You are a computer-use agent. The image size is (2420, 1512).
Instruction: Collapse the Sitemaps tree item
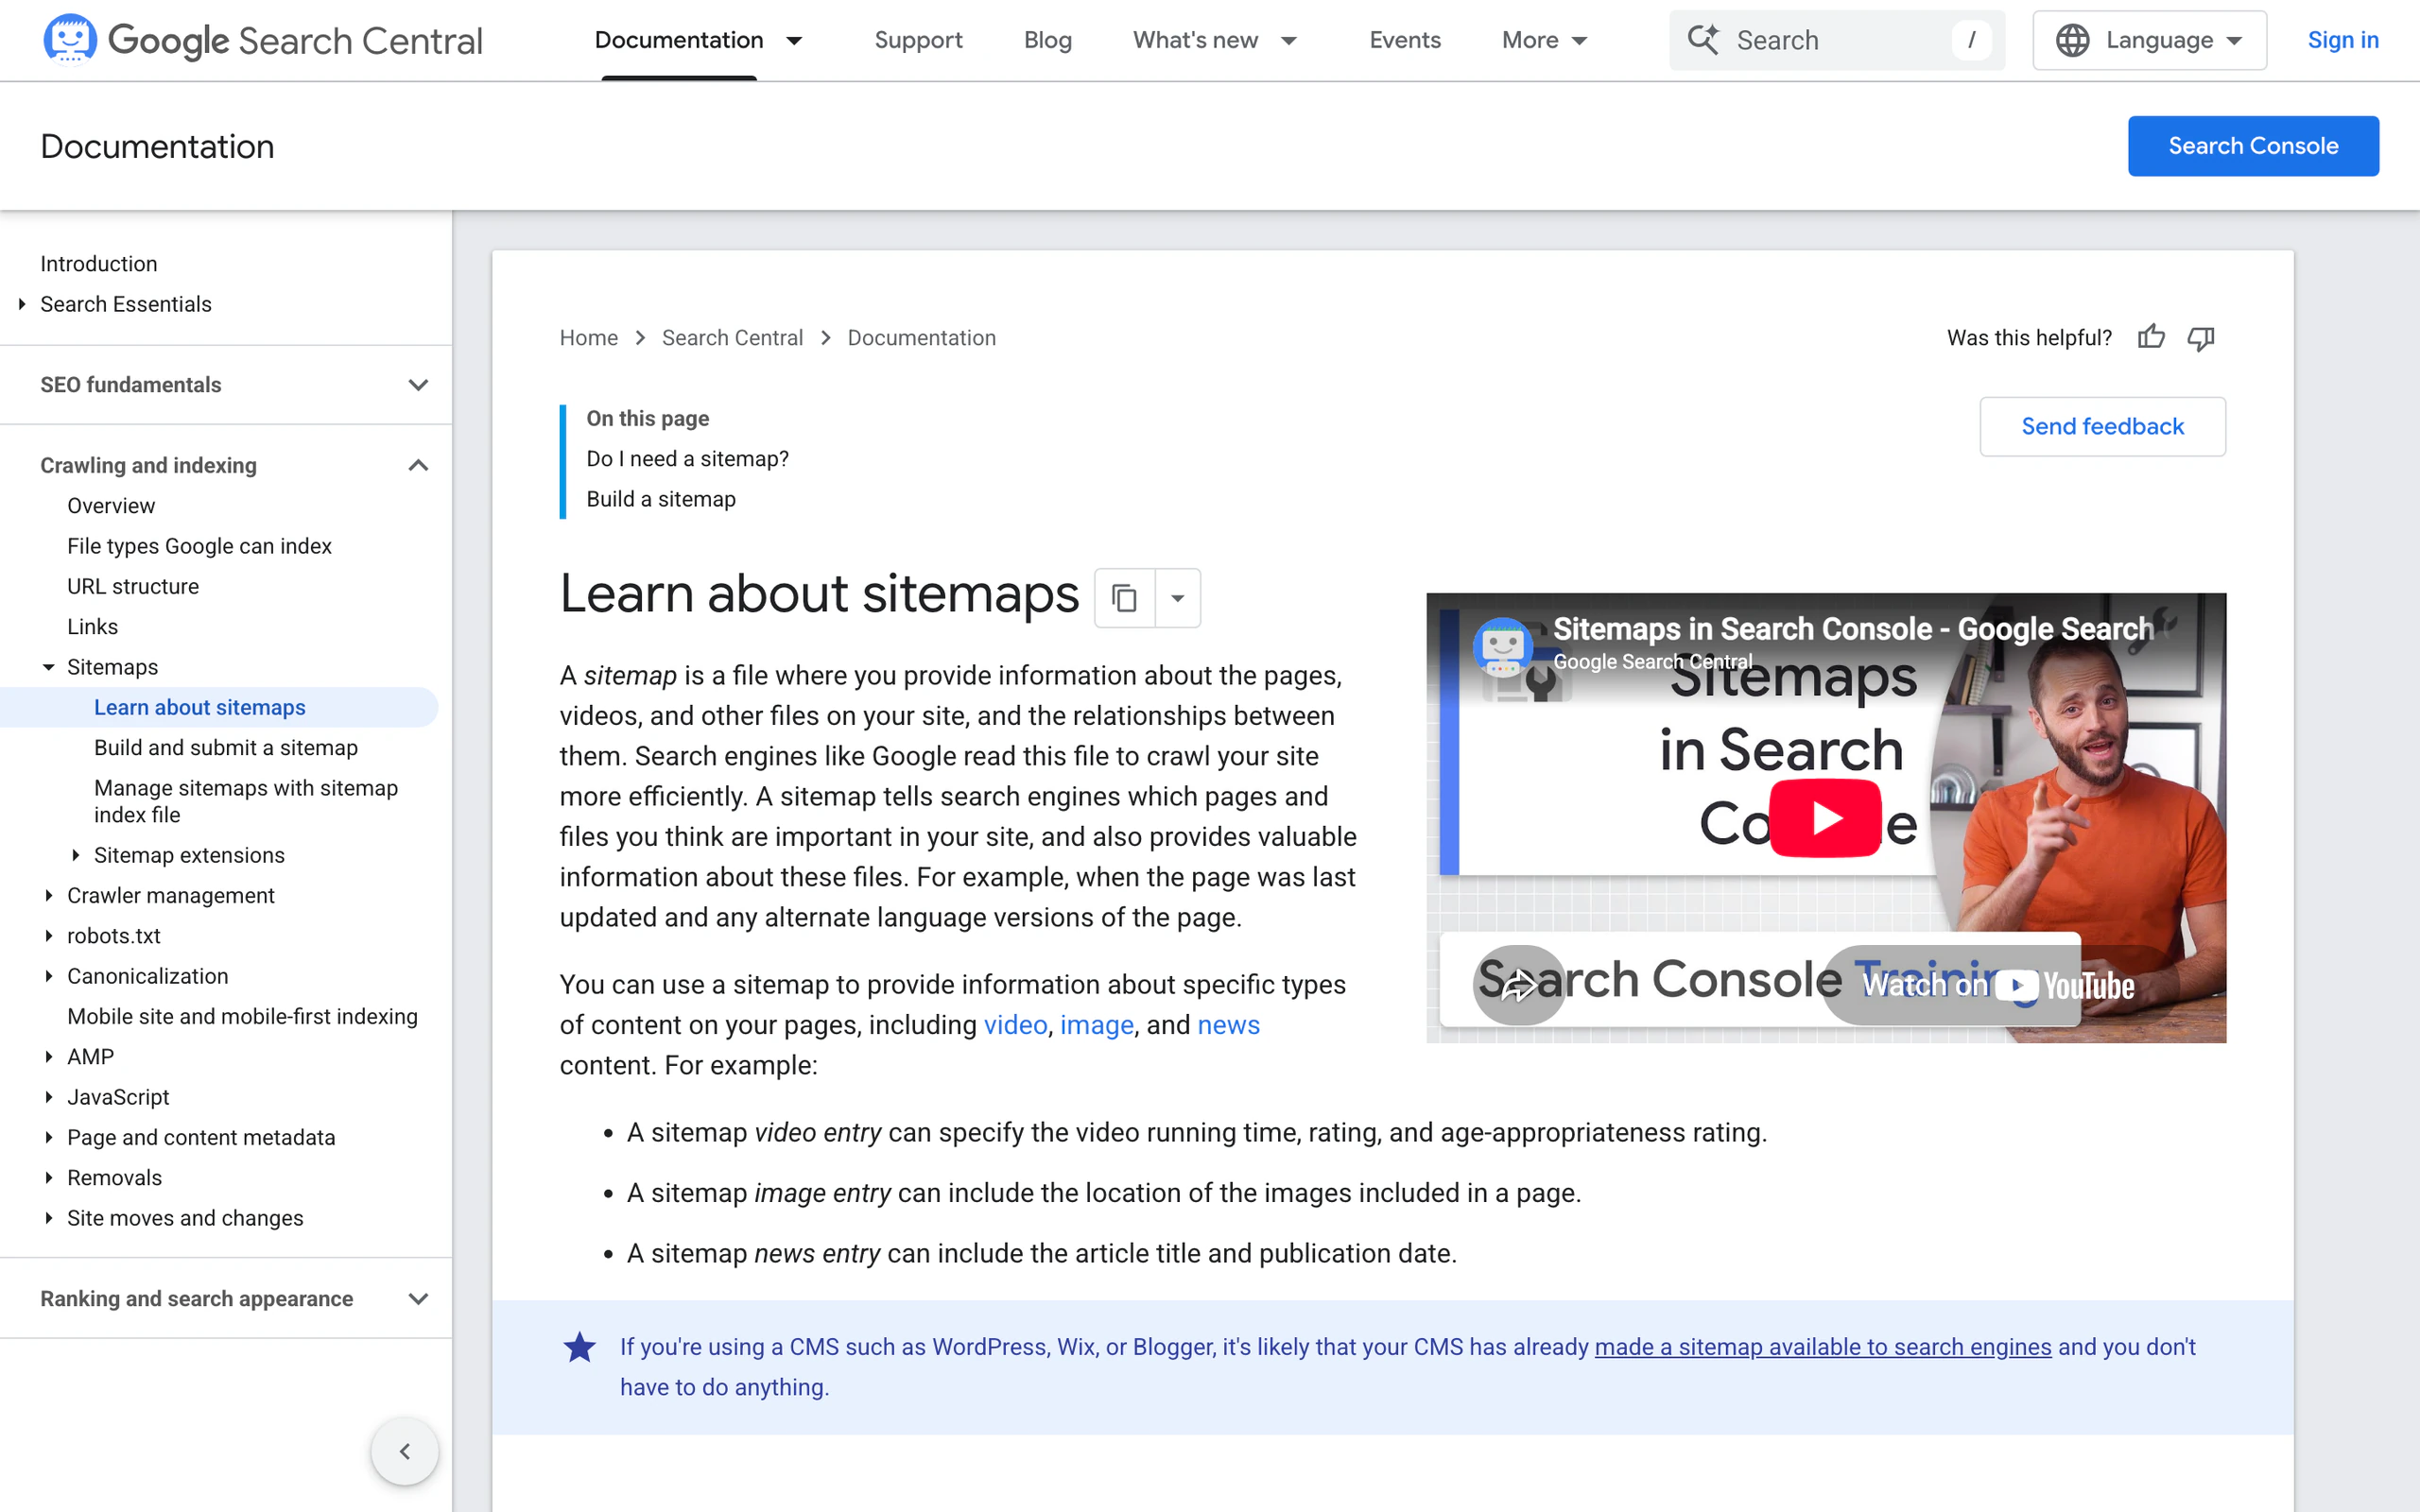coord(48,667)
